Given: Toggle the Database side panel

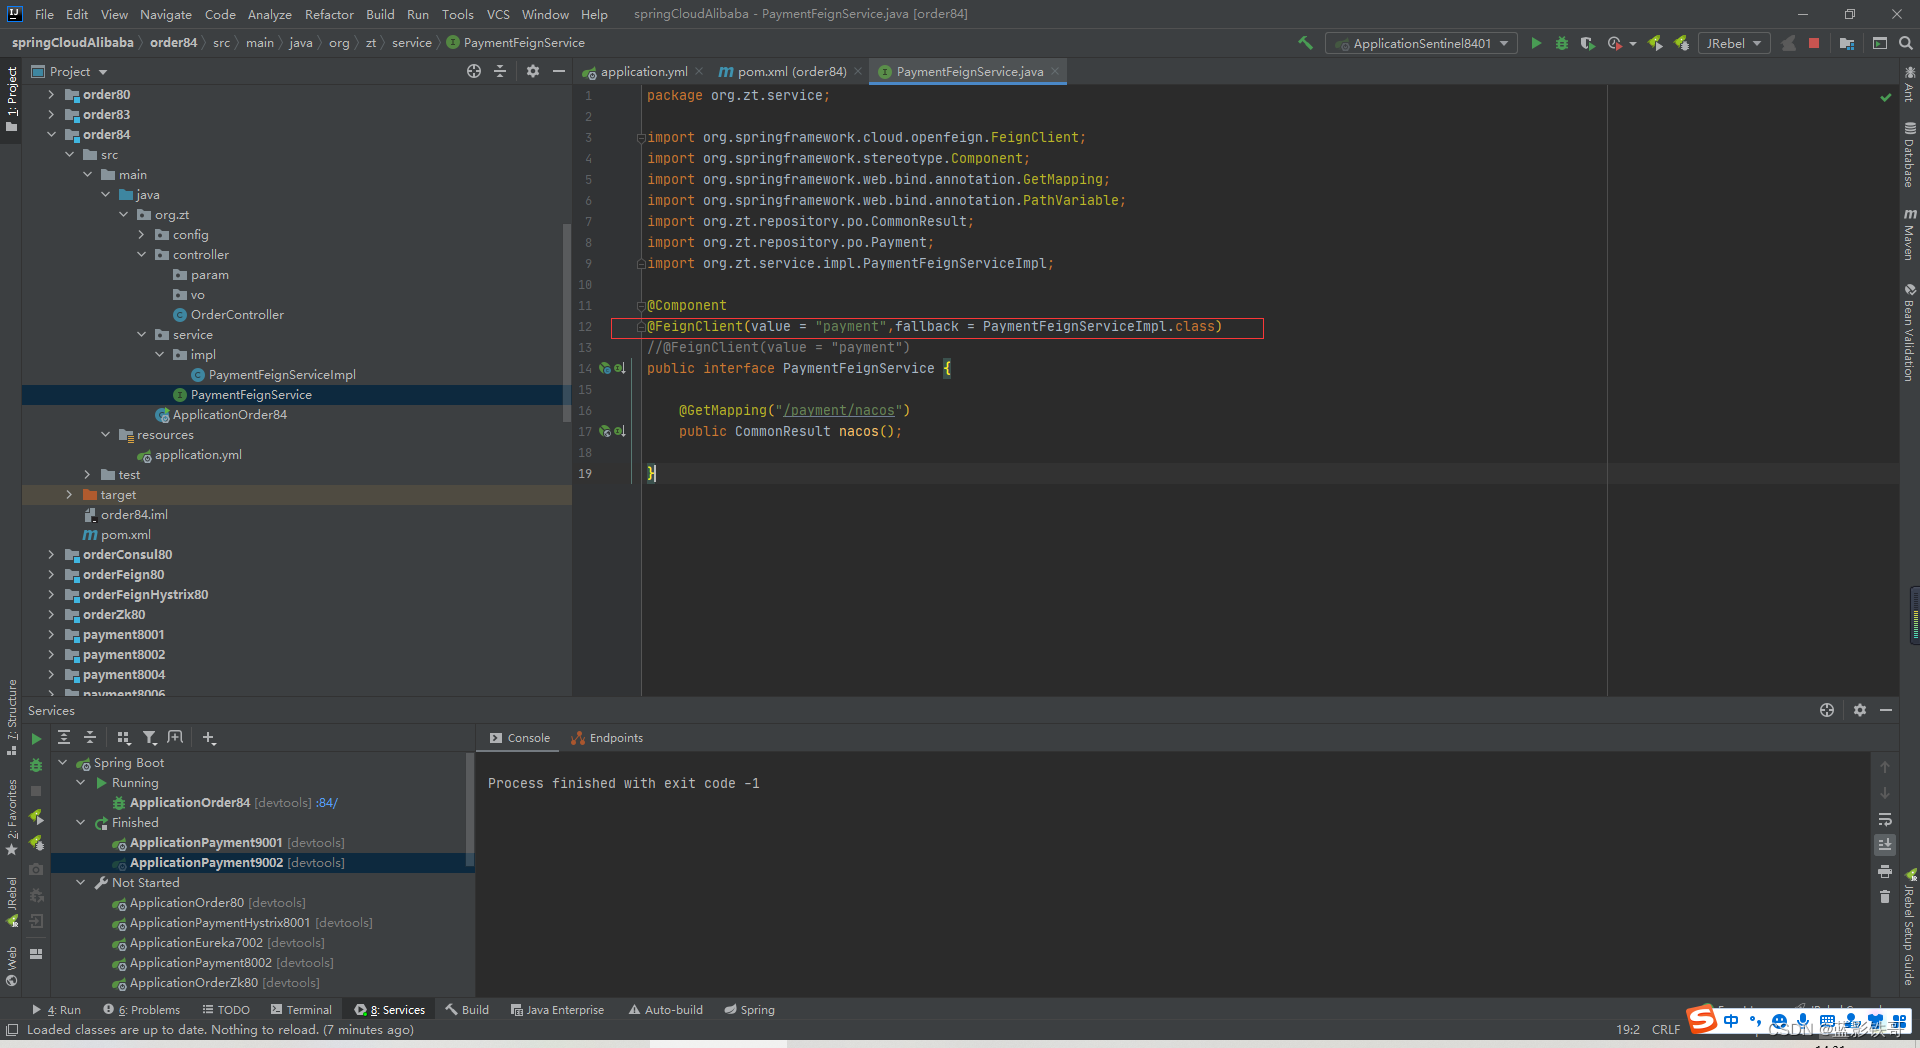Looking at the screenshot, I should click(x=1909, y=156).
